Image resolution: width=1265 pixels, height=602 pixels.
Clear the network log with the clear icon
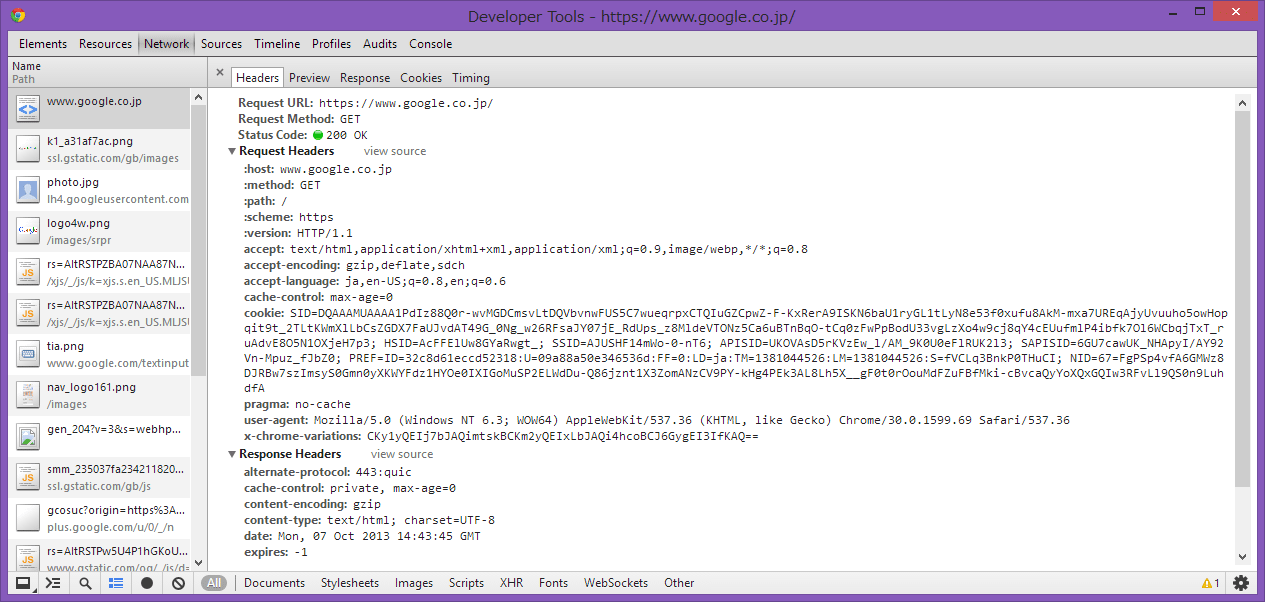[x=178, y=583]
